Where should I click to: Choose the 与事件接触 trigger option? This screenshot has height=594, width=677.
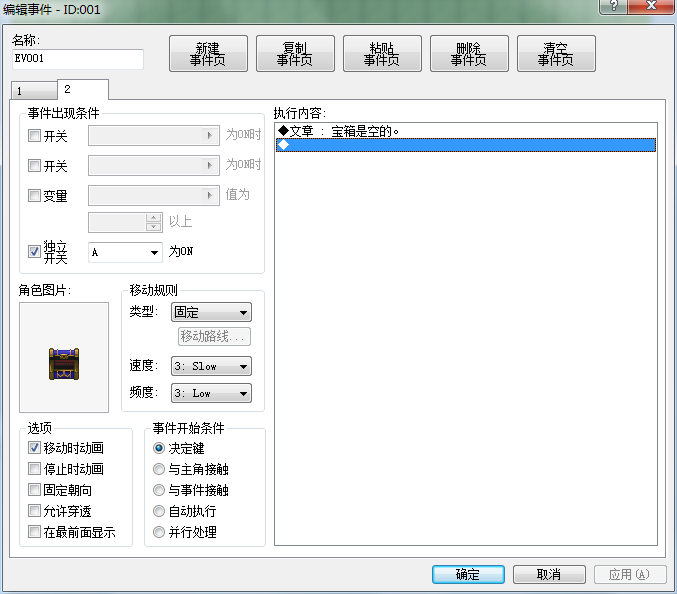point(159,490)
